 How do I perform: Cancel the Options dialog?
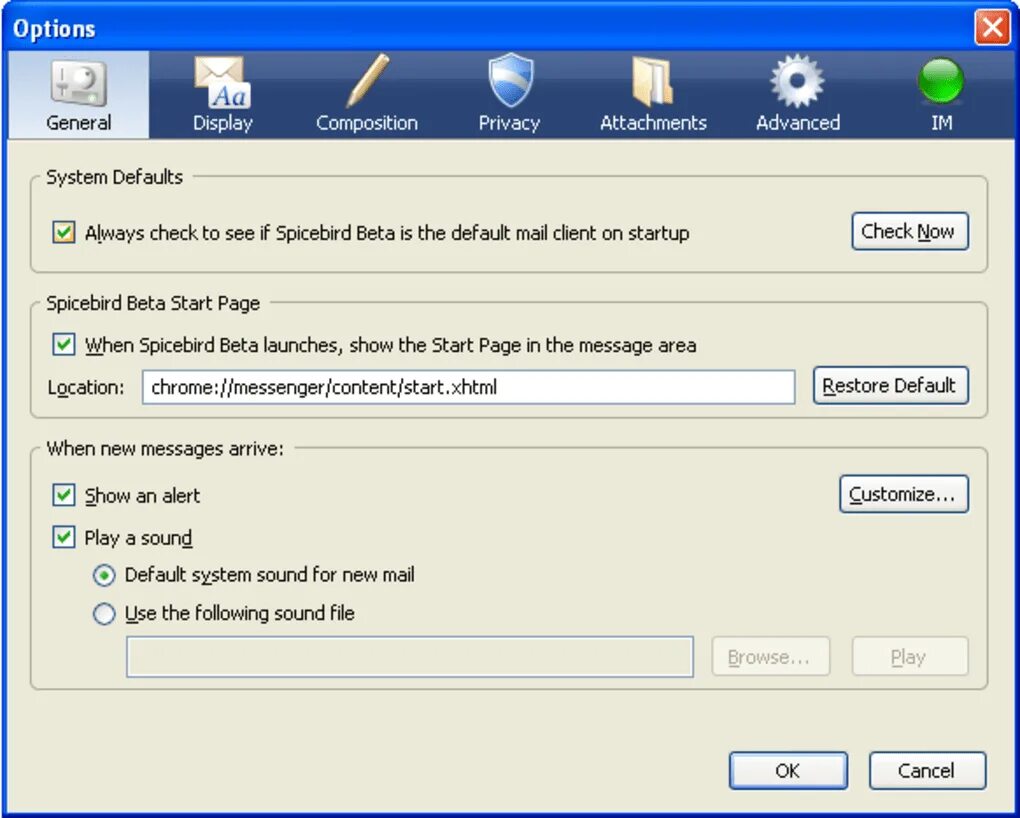[x=928, y=770]
